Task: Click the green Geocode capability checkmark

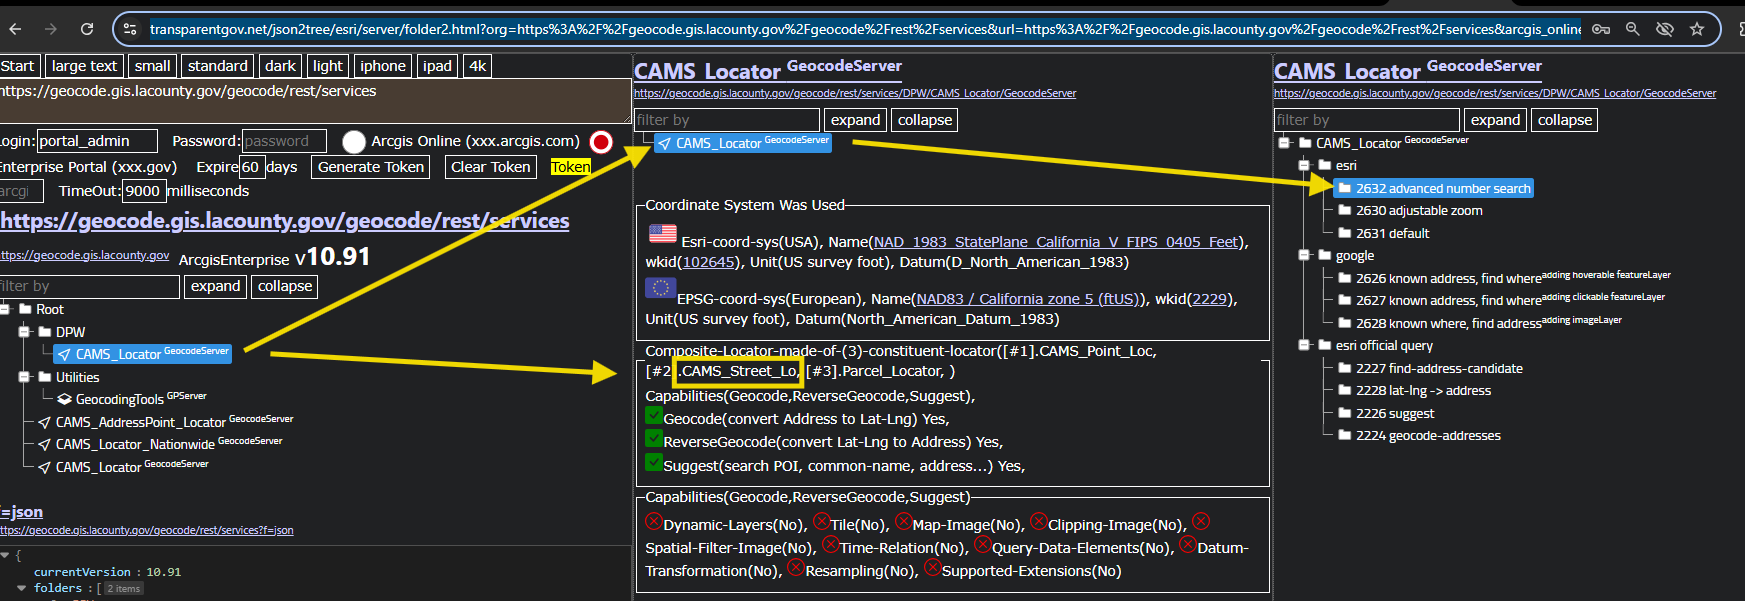Action: pos(654,416)
